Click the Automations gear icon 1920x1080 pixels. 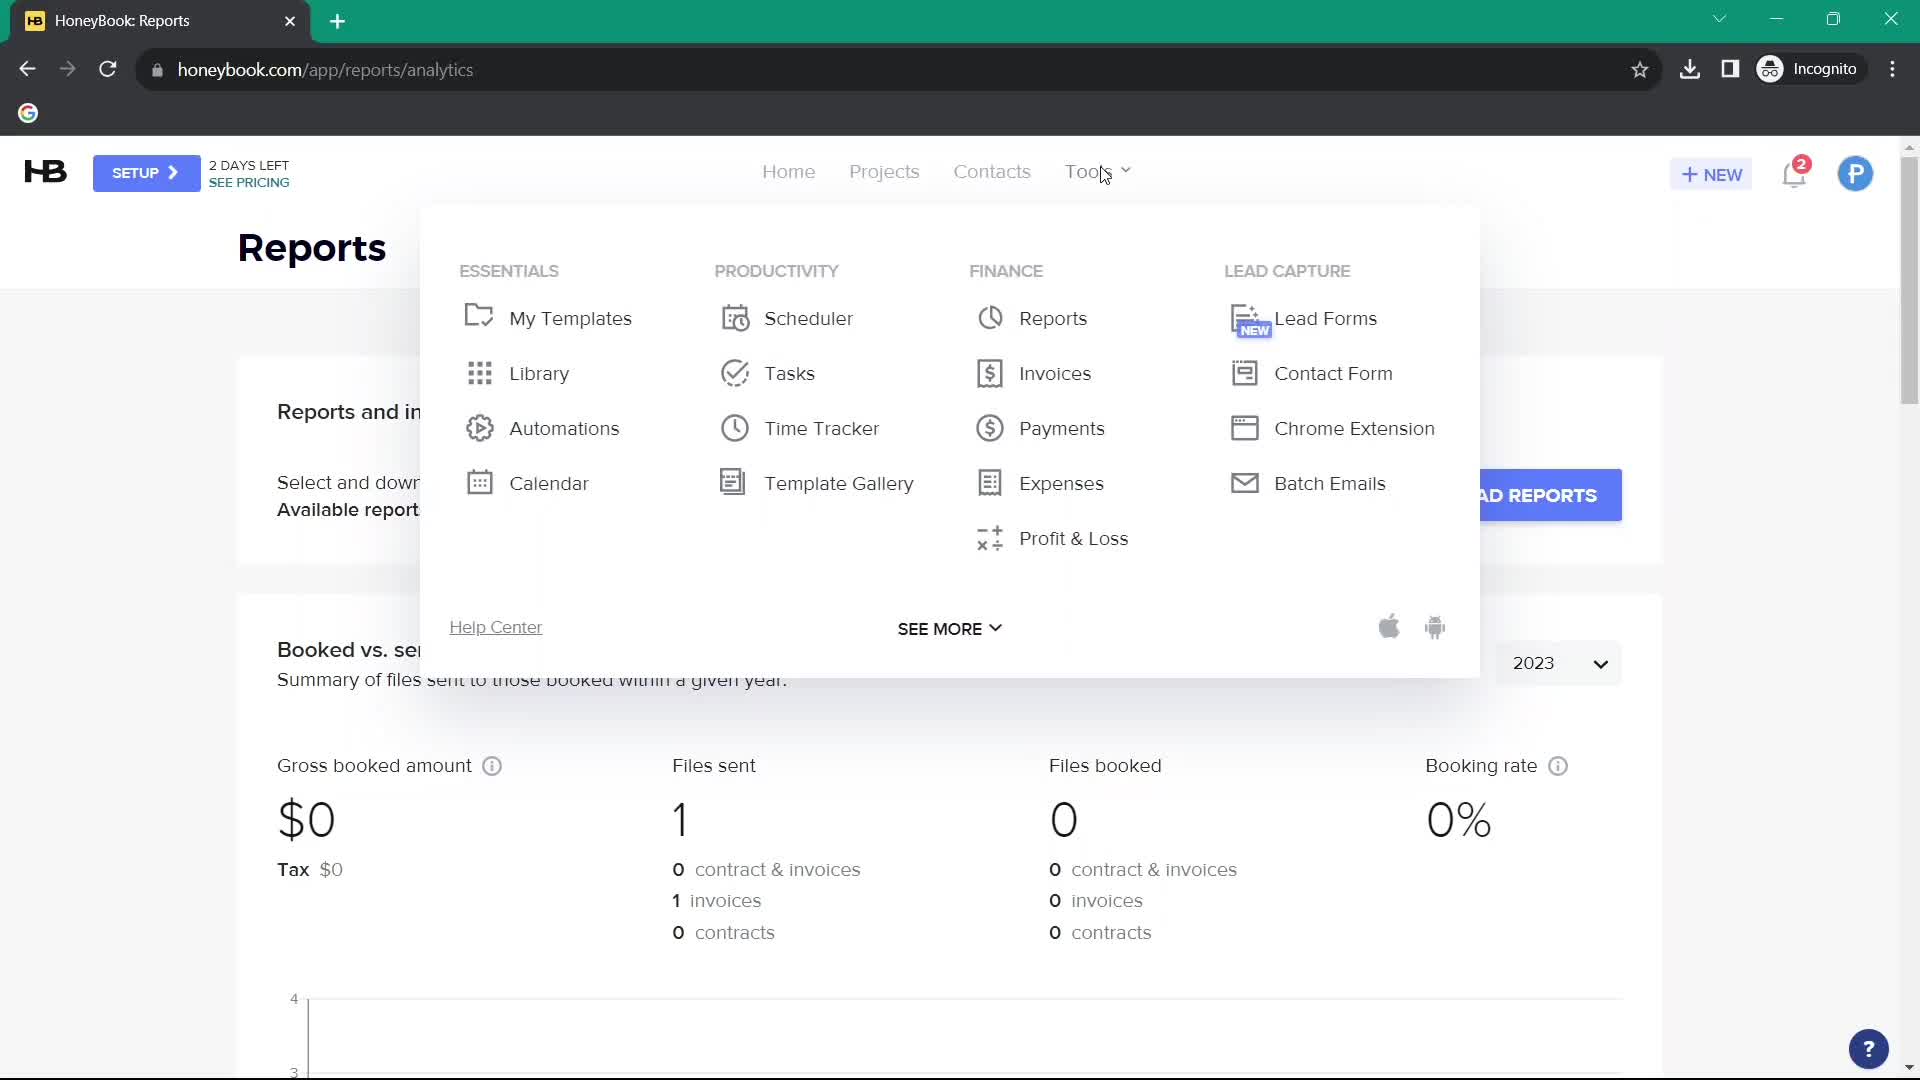(x=479, y=428)
